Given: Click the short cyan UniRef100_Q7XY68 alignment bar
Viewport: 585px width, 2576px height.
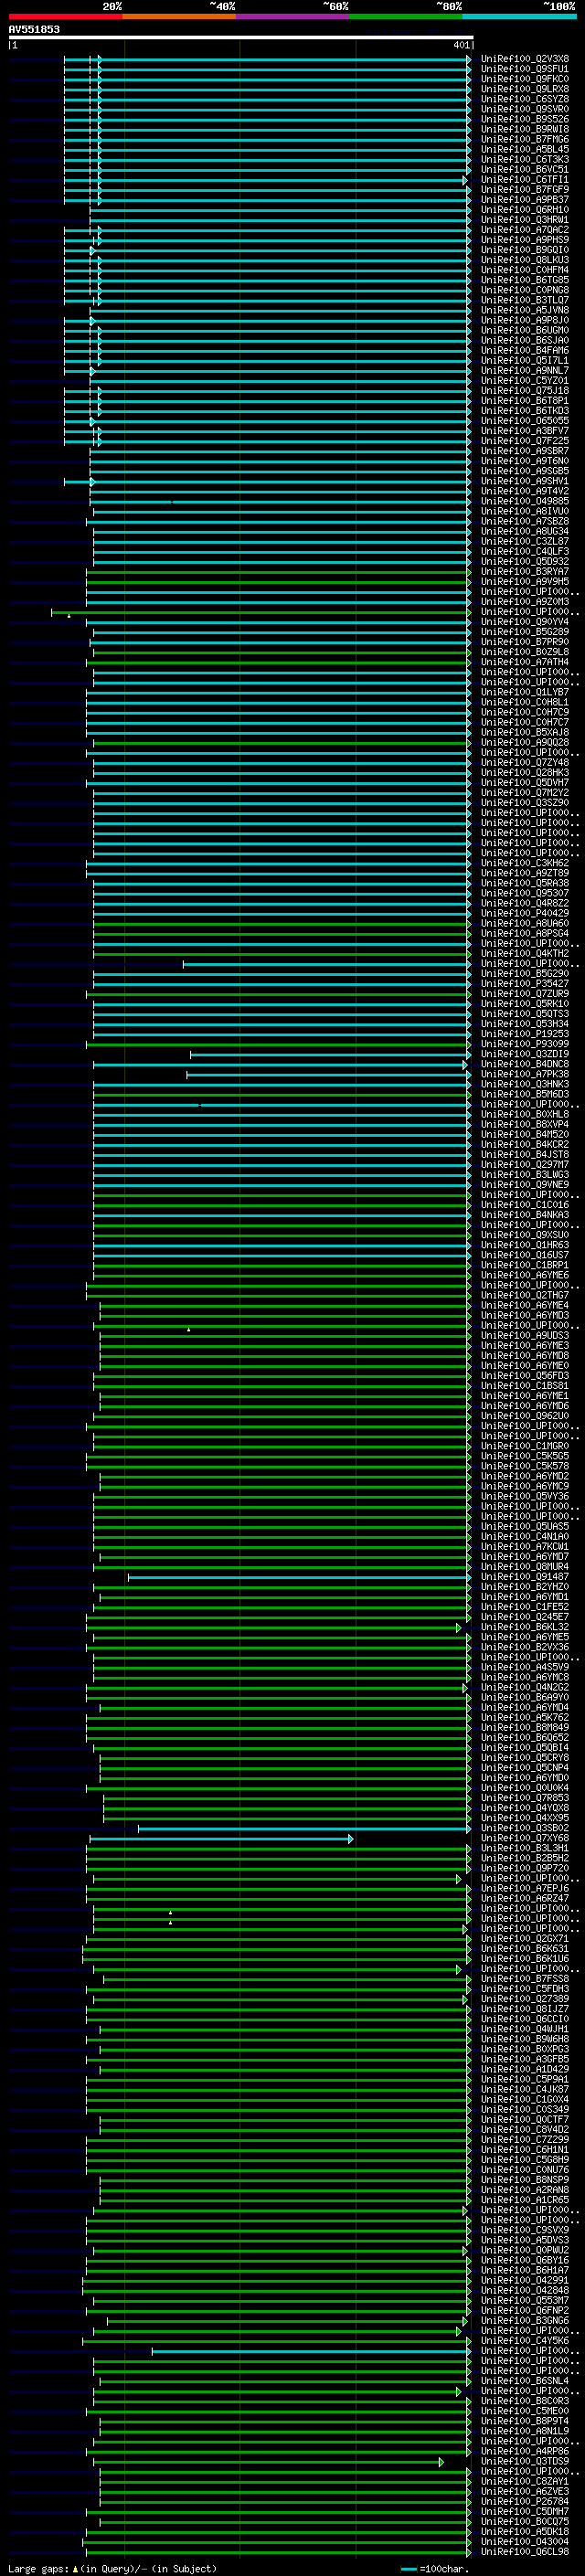Looking at the screenshot, I should click(x=221, y=1839).
